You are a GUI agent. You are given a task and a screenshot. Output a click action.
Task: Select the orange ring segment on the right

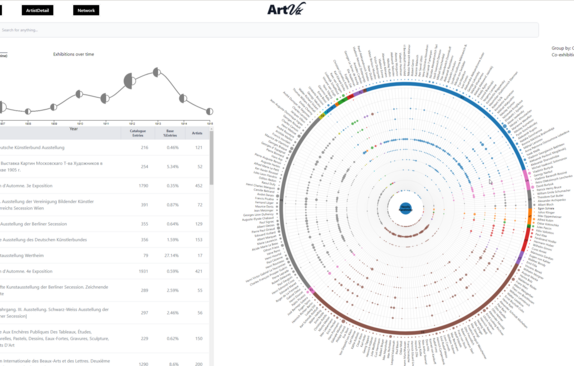pyautogui.click(x=530, y=216)
